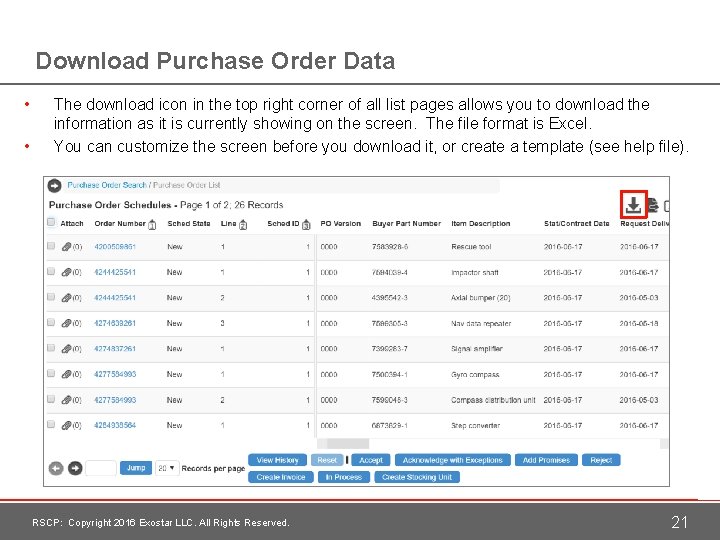Open attachments paperclip for Step converter row
This screenshot has height=540, width=720.
click(67, 425)
